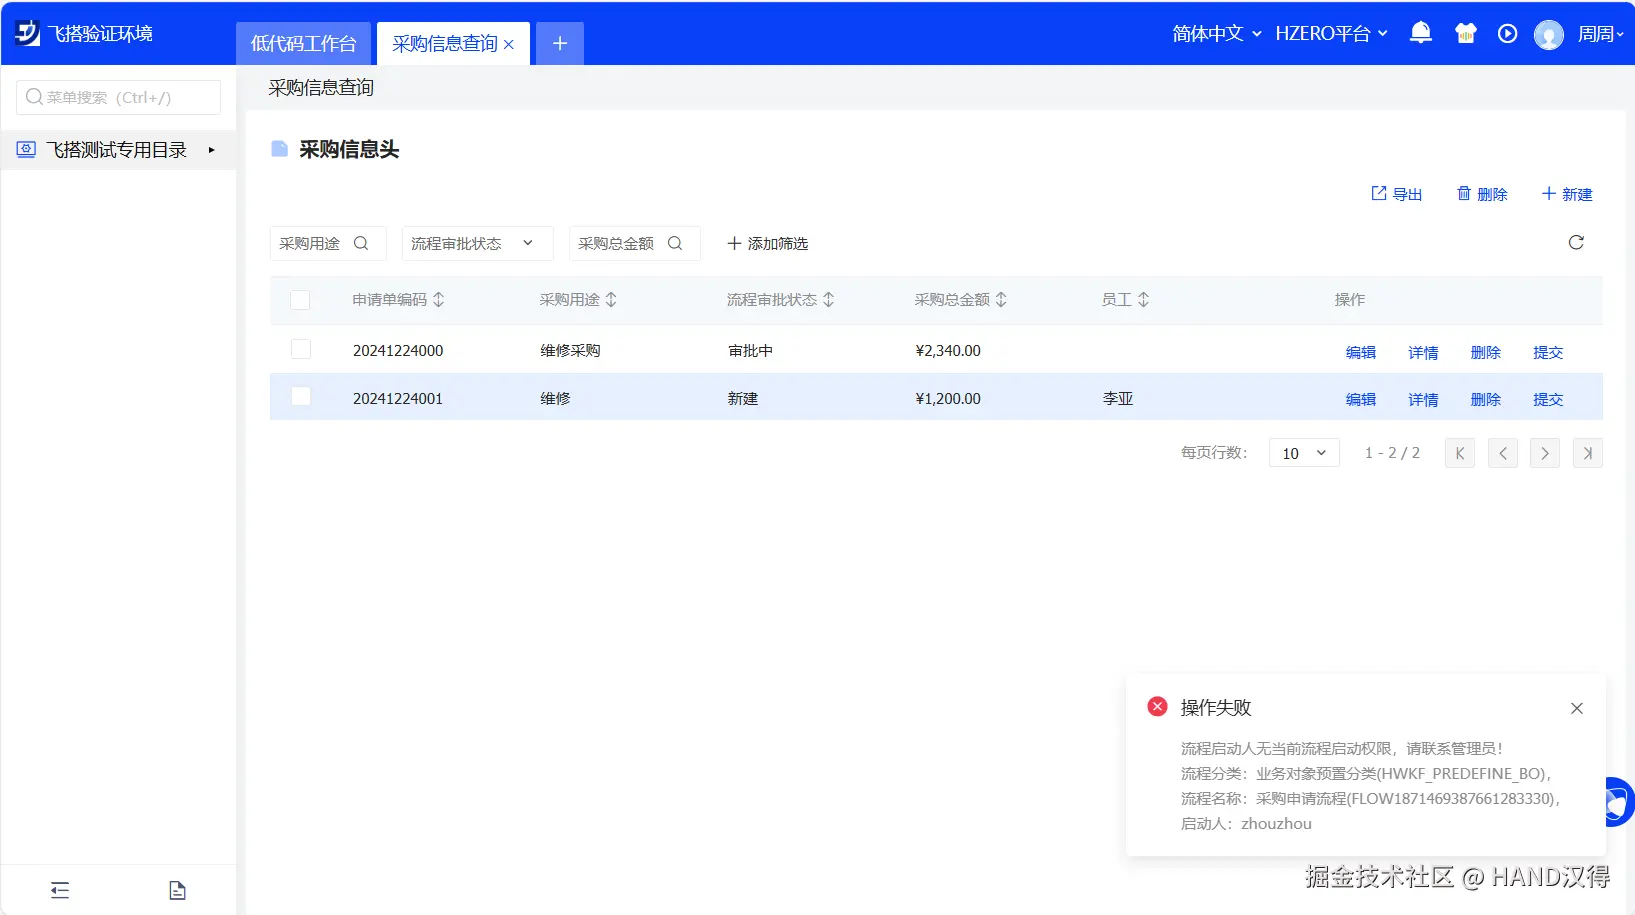
Task: Click the 导出 export button
Action: click(x=1396, y=194)
